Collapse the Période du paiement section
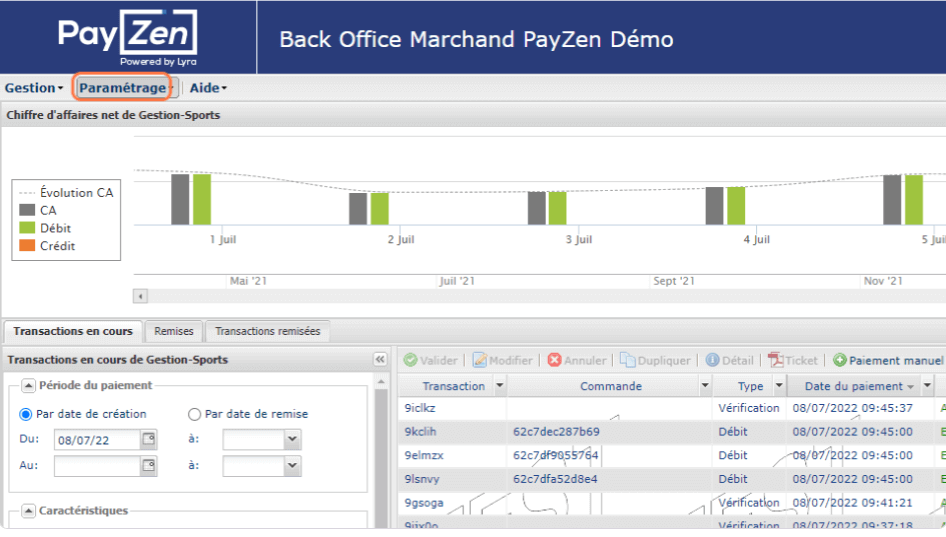Image resolution: width=946 pixels, height=537 pixels. (28, 385)
